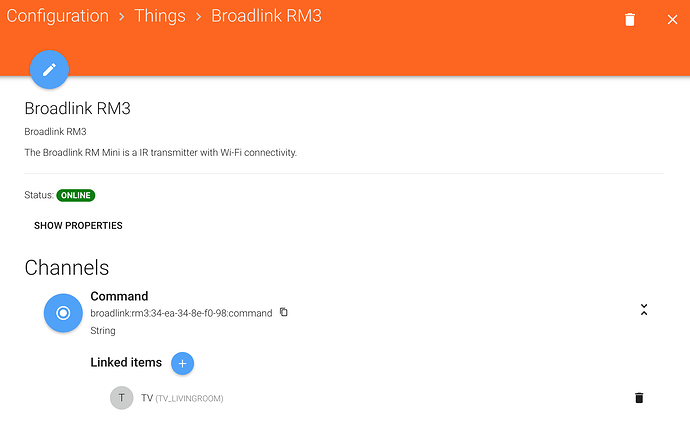Select the Broadlink RM3 breadcrumb entry
This screenshot has height=424, width=690.
coord(266,16)
